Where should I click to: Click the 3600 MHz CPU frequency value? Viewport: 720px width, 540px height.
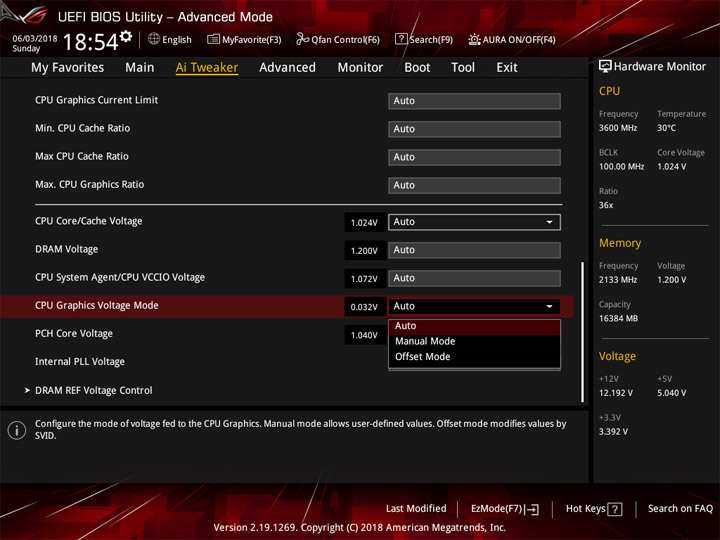tap(618, 128)
